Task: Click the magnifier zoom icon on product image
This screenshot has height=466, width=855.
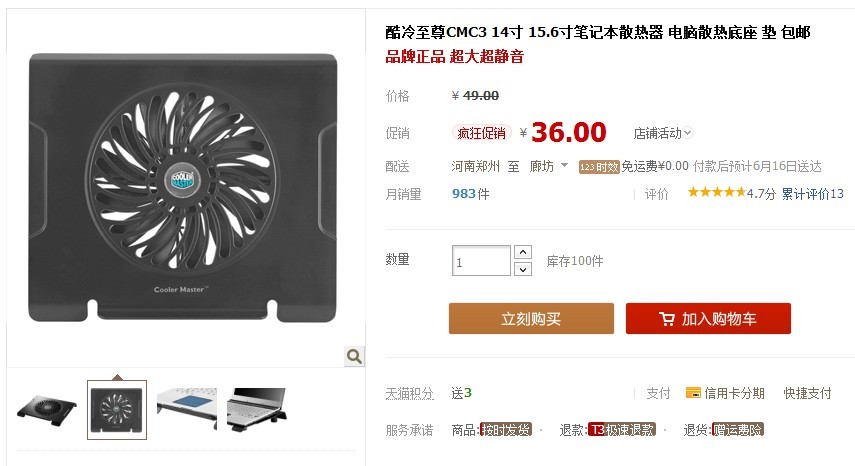Action: click(x=354, y=356)
